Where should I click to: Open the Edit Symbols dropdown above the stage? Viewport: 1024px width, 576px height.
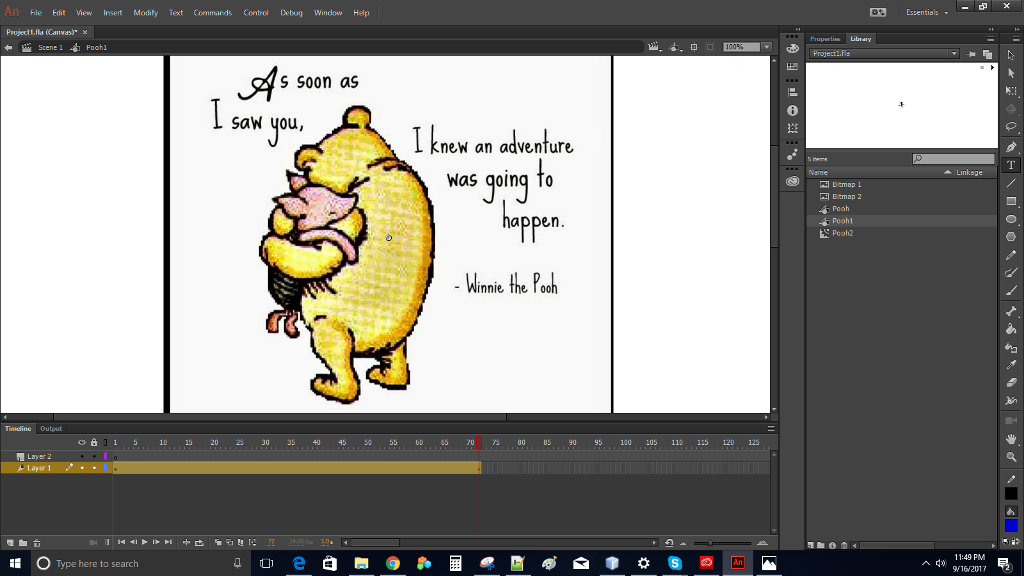[675, 46]
